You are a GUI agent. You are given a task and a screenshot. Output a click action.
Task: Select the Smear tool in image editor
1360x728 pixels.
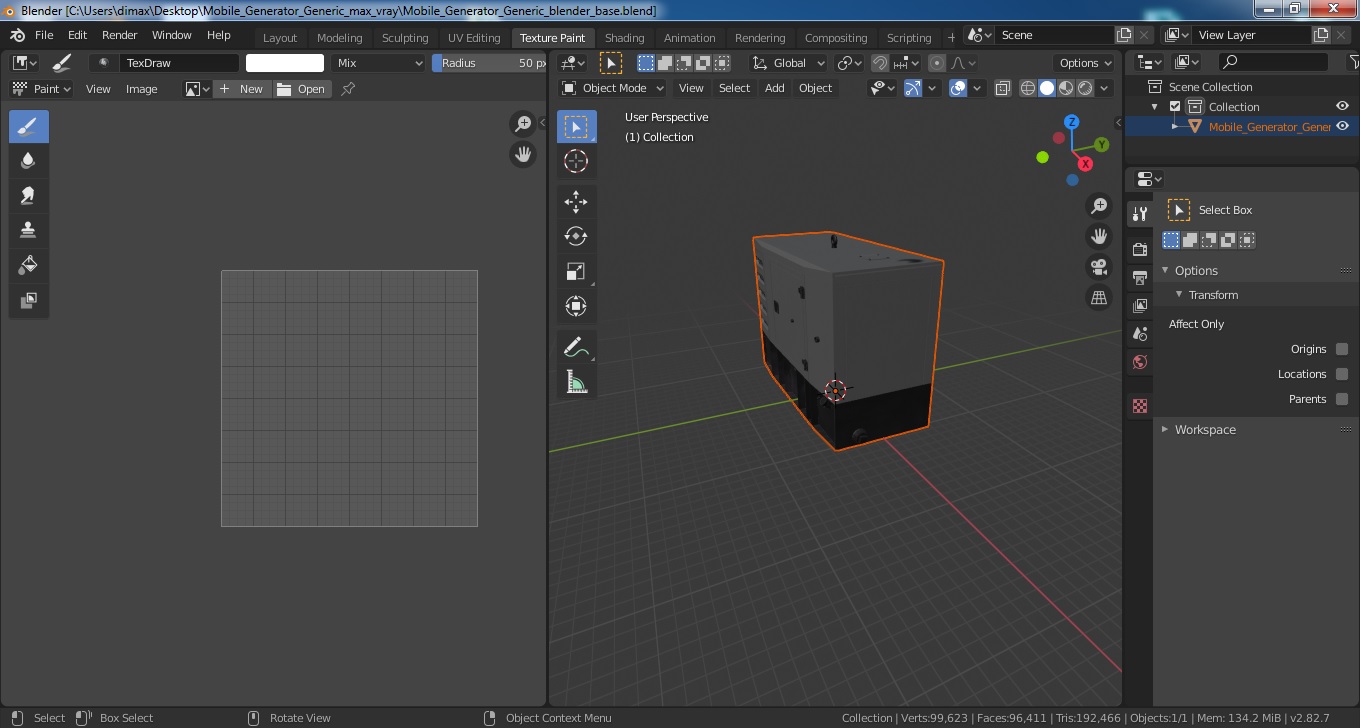coord(28,195)
